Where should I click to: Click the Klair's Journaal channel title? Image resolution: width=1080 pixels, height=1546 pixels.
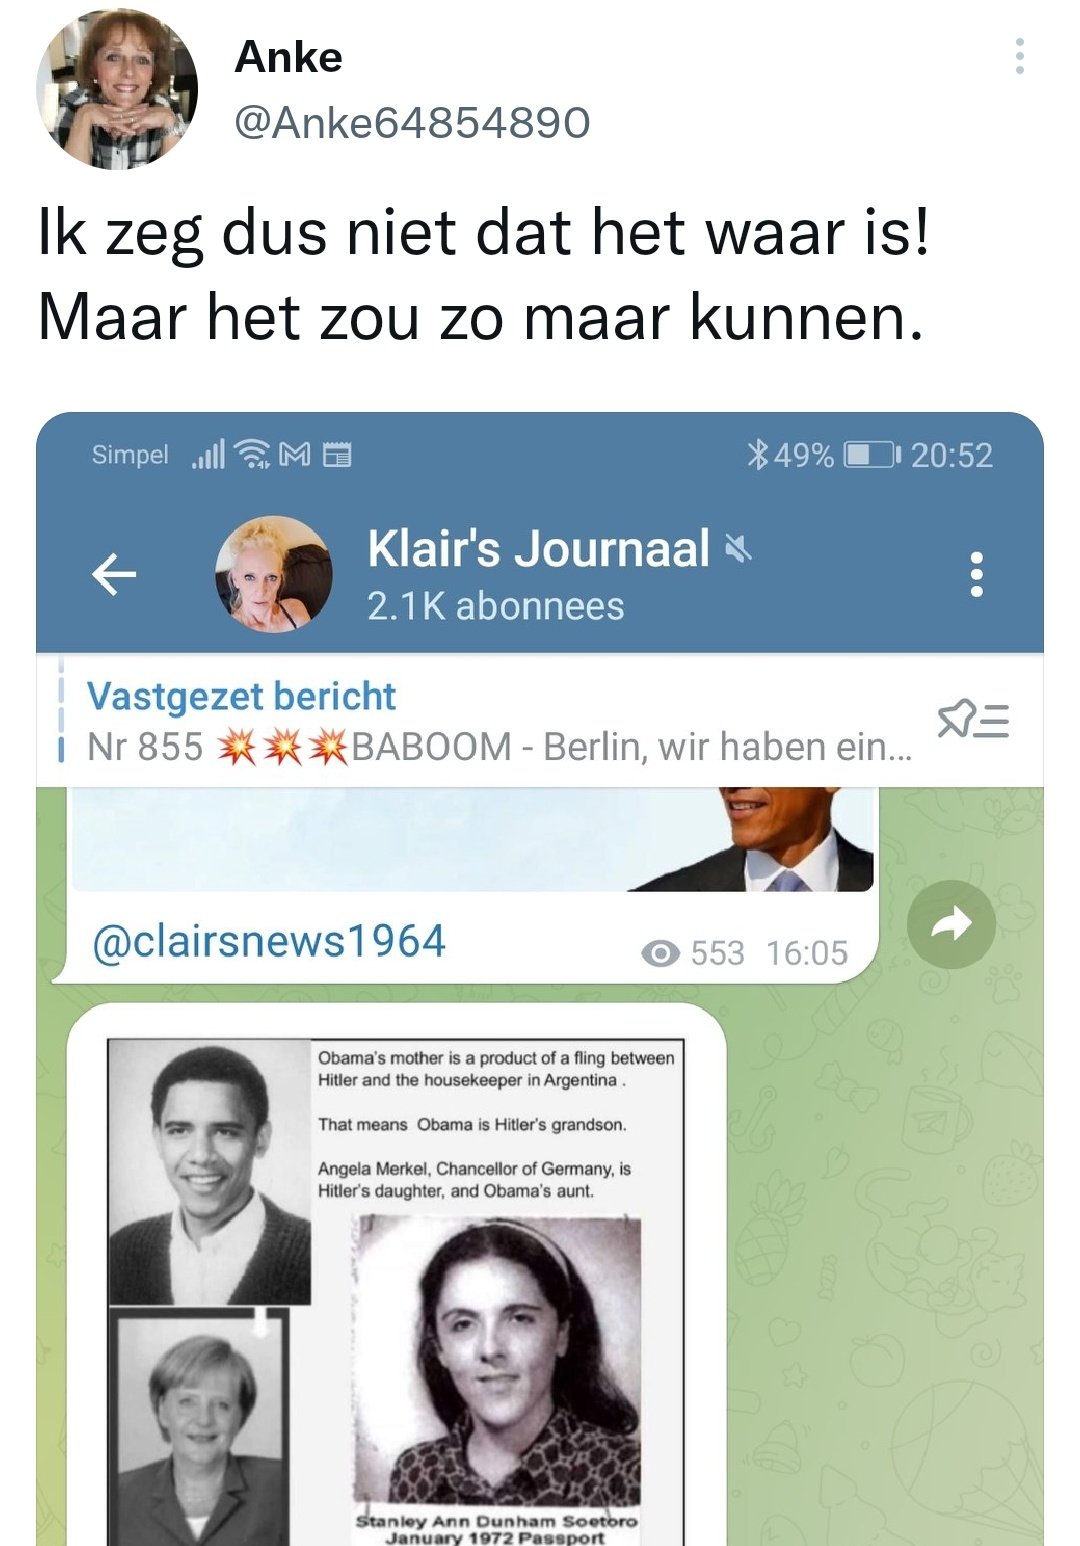coord(538,548)
